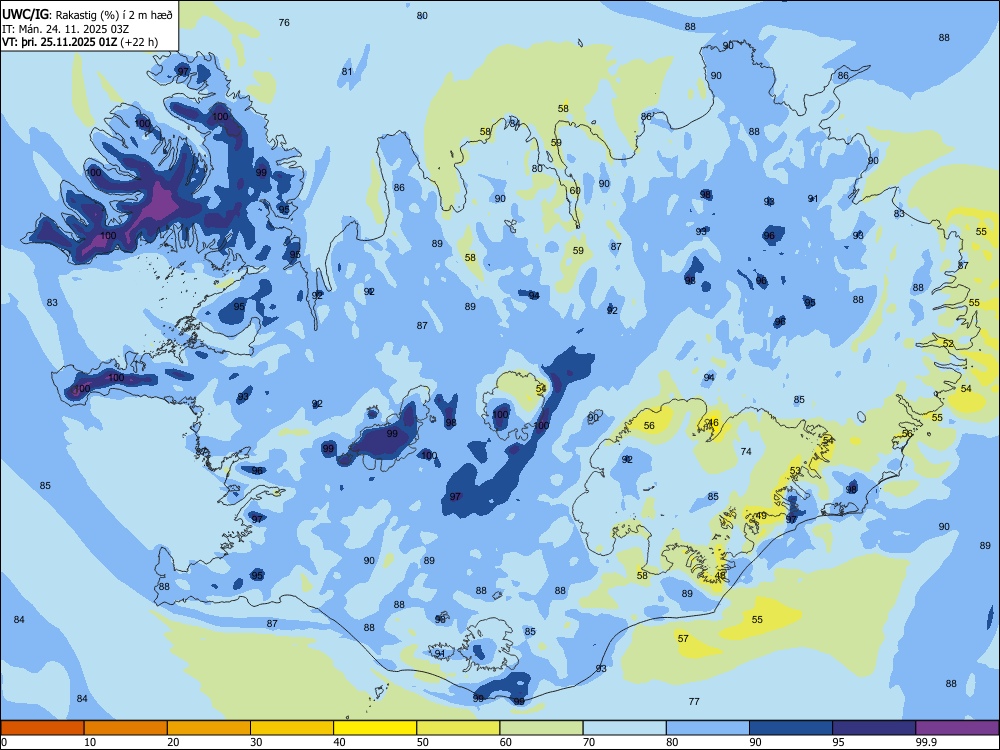Viewport: 1000px width, 750px height.
Task: Select the humidity value 53 on the map
Action: coord(795,471)
